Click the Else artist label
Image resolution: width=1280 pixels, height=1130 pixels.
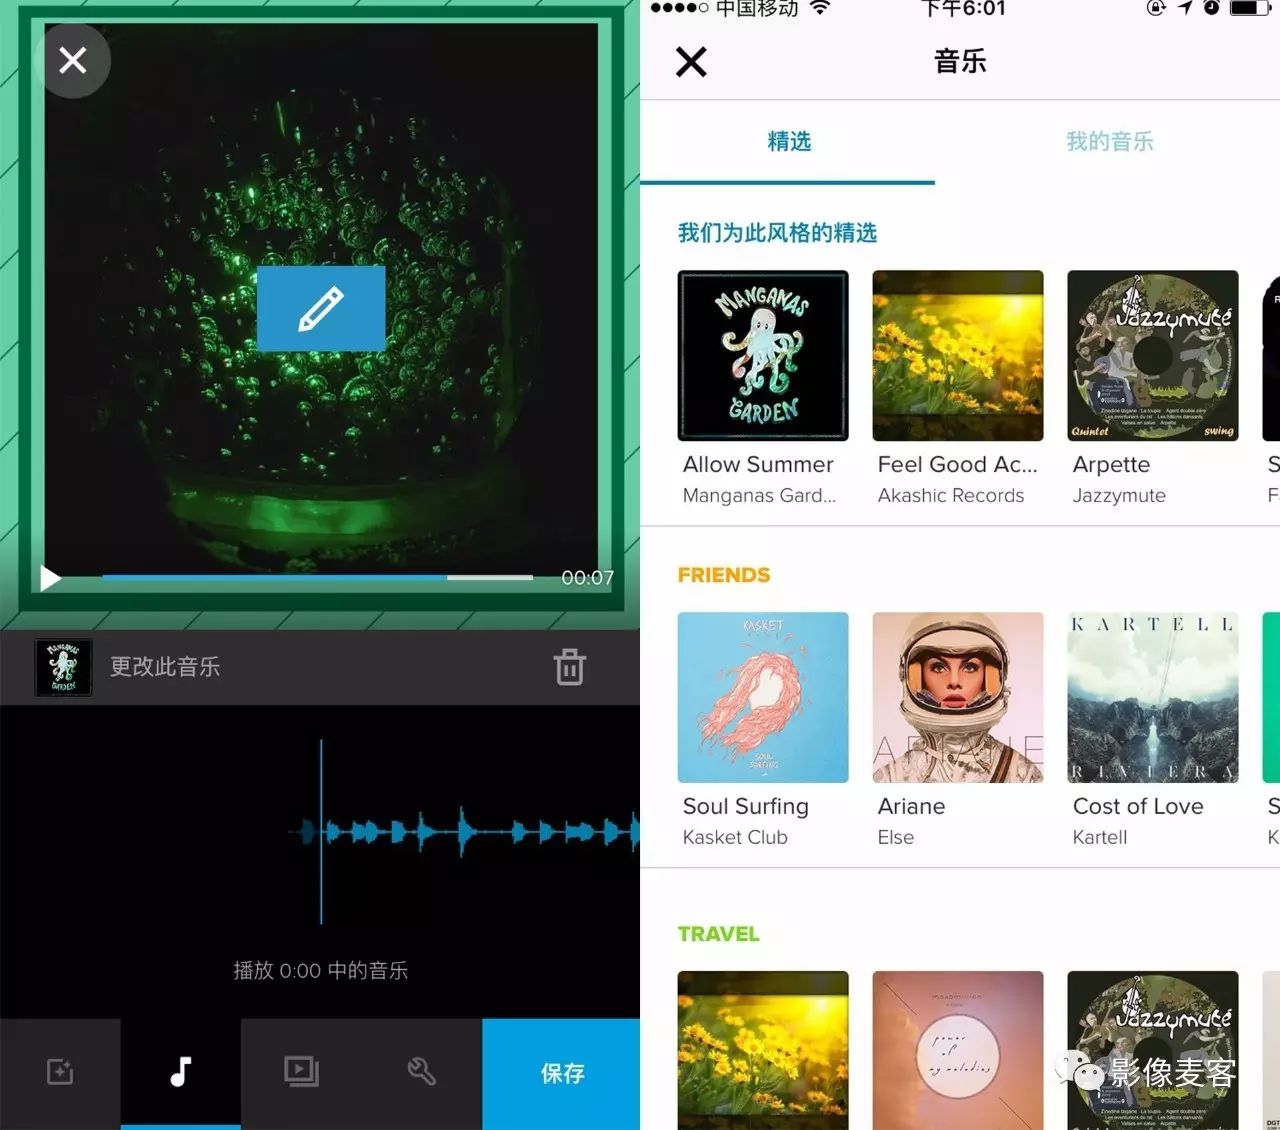[x=896, y=837]
